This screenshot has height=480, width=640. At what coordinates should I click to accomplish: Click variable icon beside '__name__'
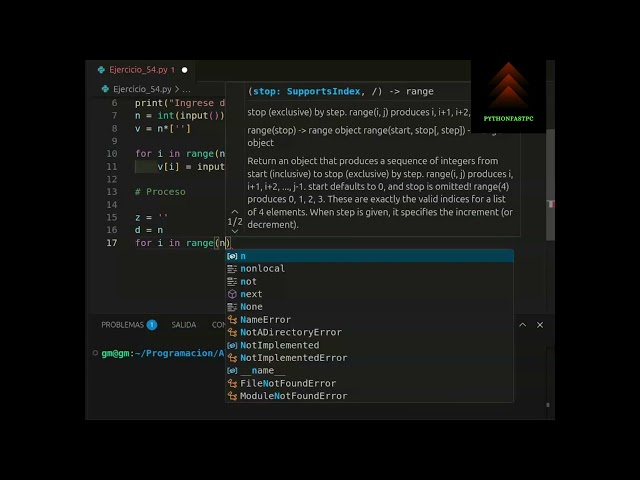[232, 370]
